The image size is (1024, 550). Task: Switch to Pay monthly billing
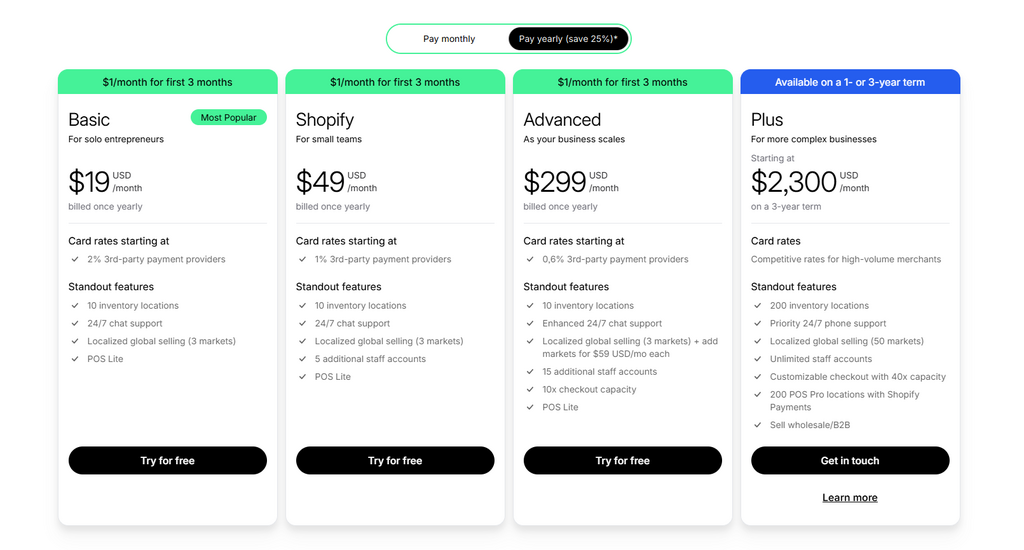pyautogui.click(x=449, y=39)
